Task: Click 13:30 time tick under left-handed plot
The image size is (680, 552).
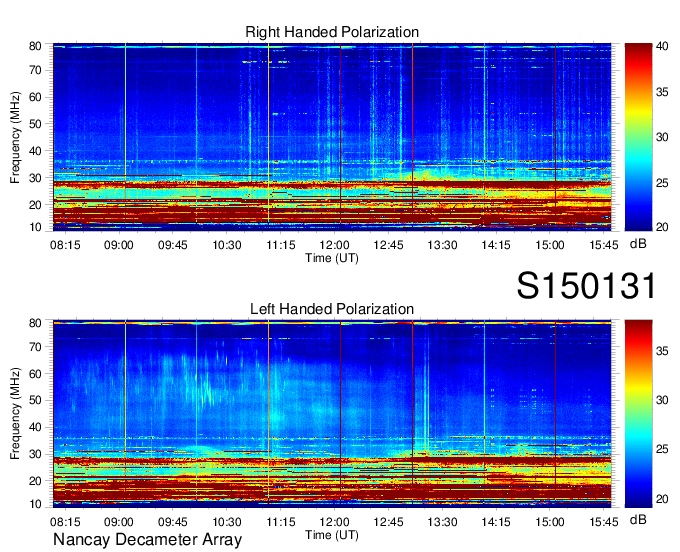Action: (x=442, y=522)
